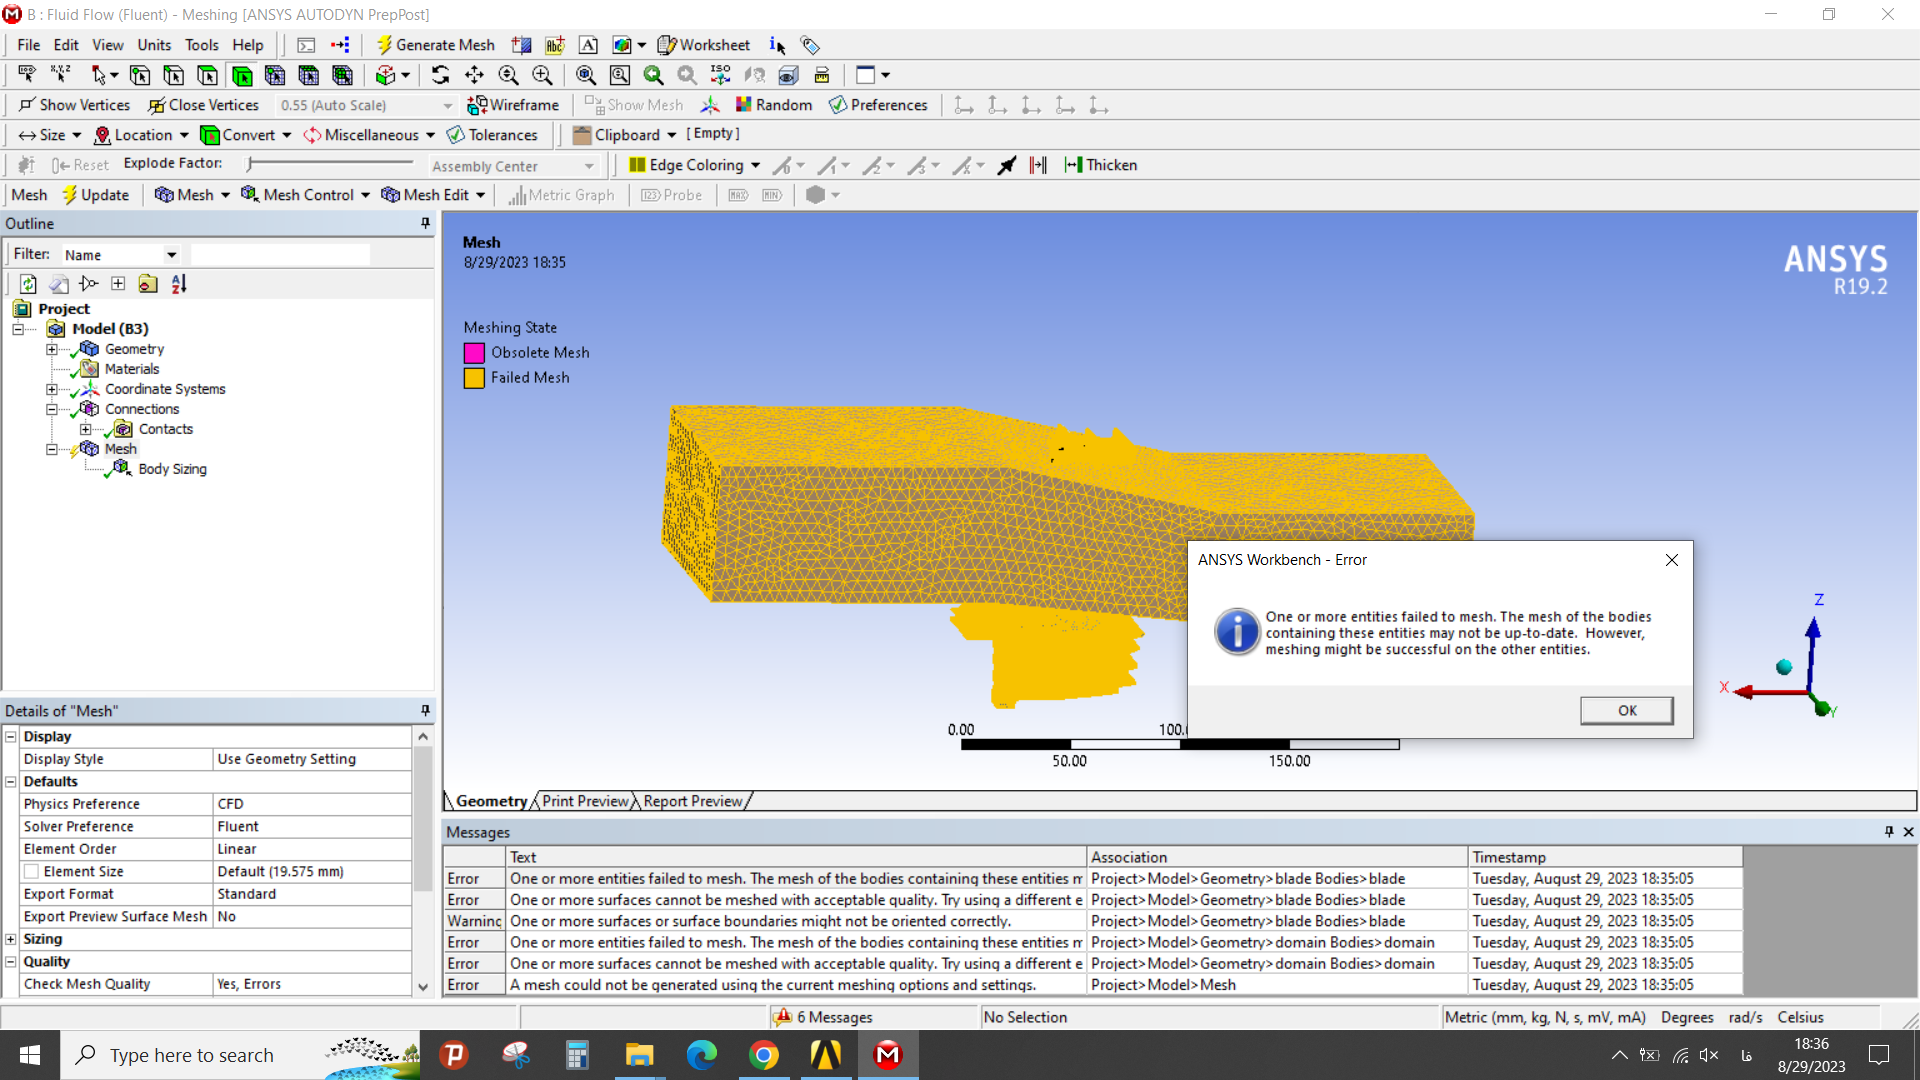Image resolution: width=1920 pixels, height=1080 pixels.
Task: Open Chrome from the taskbar
Action: [763, 1055]
